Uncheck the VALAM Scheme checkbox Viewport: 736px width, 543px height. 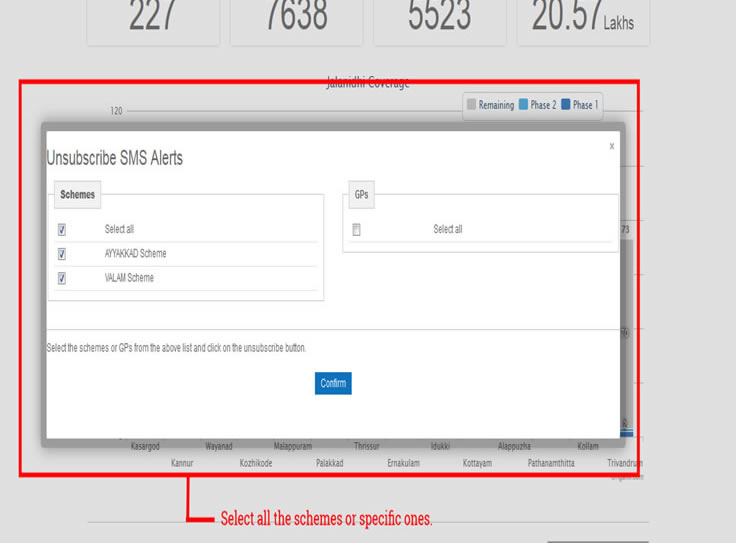pos(62,278)
